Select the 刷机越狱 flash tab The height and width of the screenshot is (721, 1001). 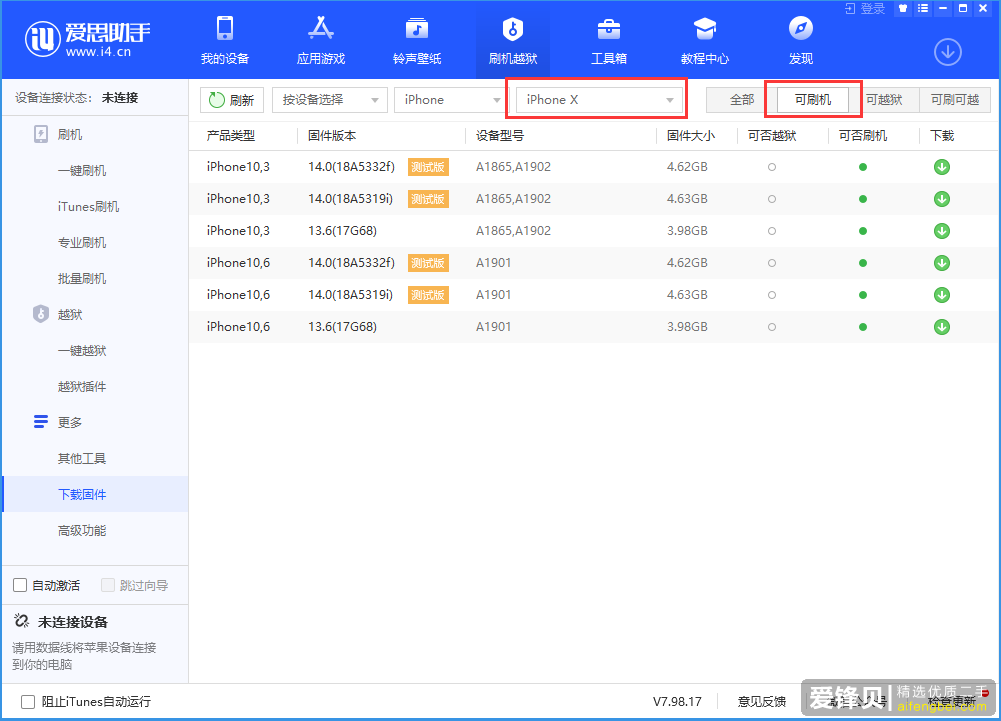[513, 40]
